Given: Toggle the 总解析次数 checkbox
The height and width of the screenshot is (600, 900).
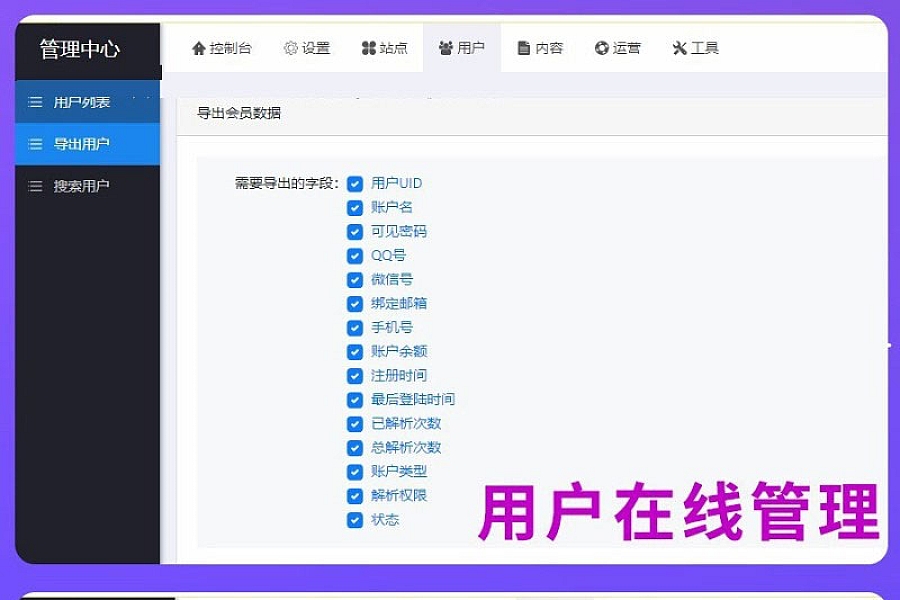Looking at the screenshot, I should coord(355,448).
